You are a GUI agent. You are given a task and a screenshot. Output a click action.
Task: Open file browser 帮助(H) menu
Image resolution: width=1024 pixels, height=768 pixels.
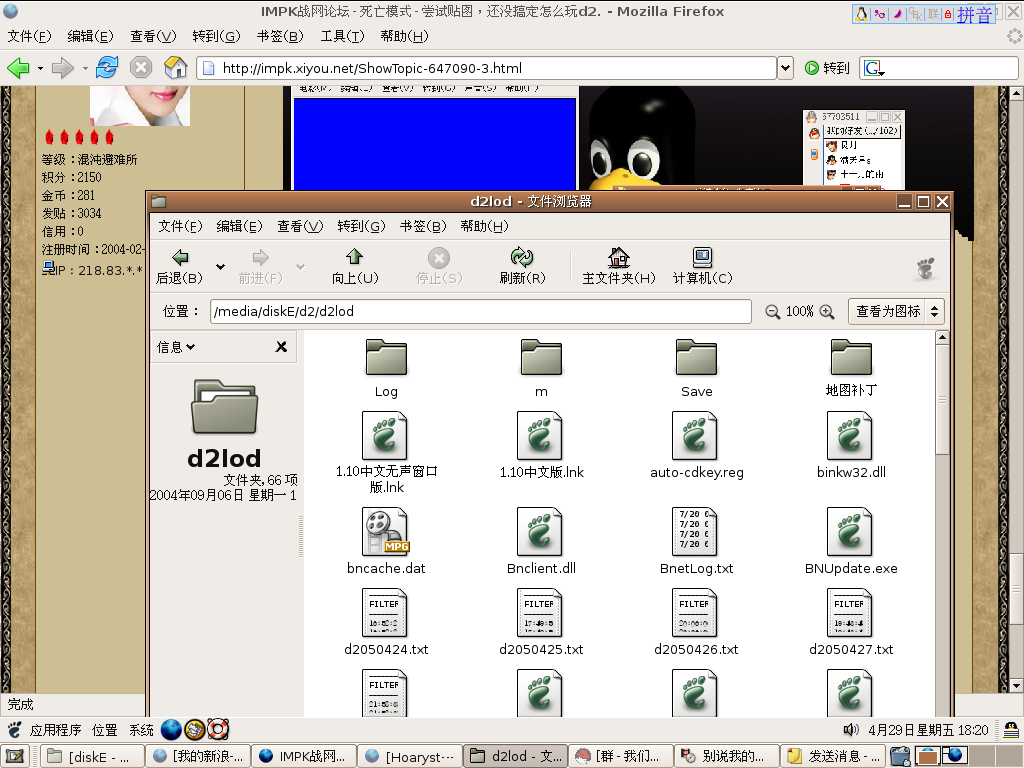(x=484, y=226)
